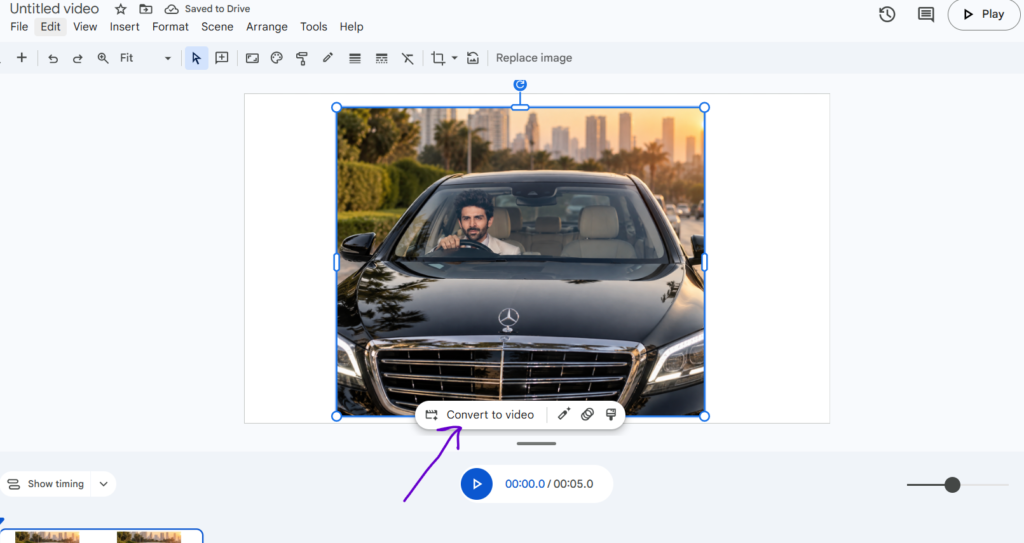The width and height of the screenshot is (1024, 543).
Task: Redo the last action
Action: pyautogui.click(x=78, y=58)
